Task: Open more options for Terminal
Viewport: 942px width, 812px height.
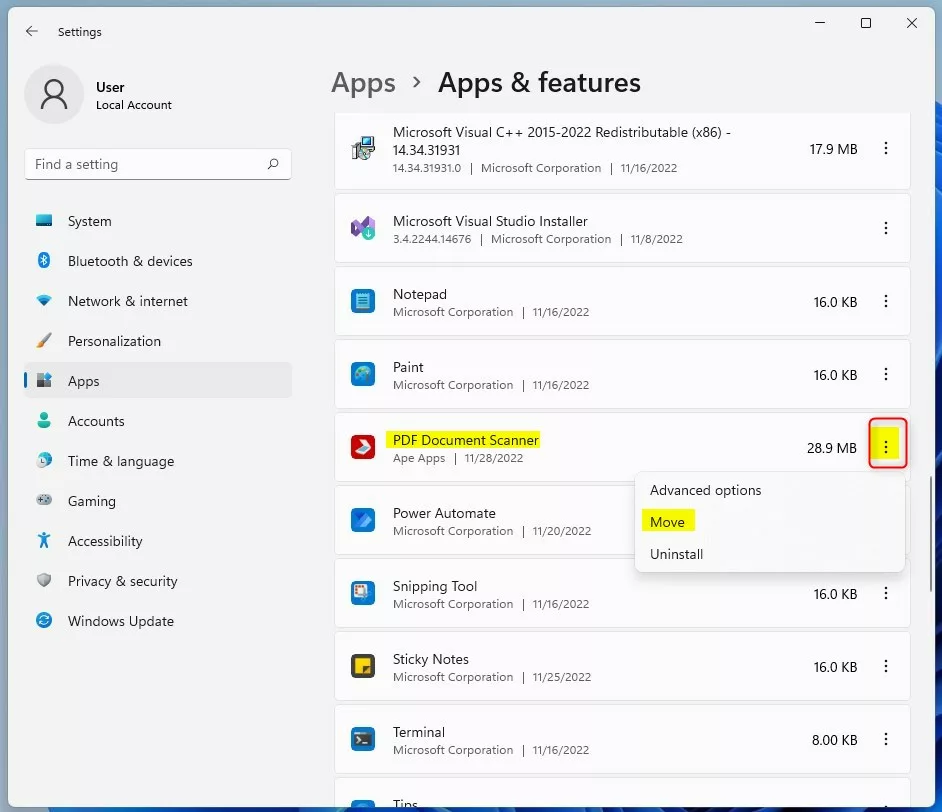Action: coord(886,739)
